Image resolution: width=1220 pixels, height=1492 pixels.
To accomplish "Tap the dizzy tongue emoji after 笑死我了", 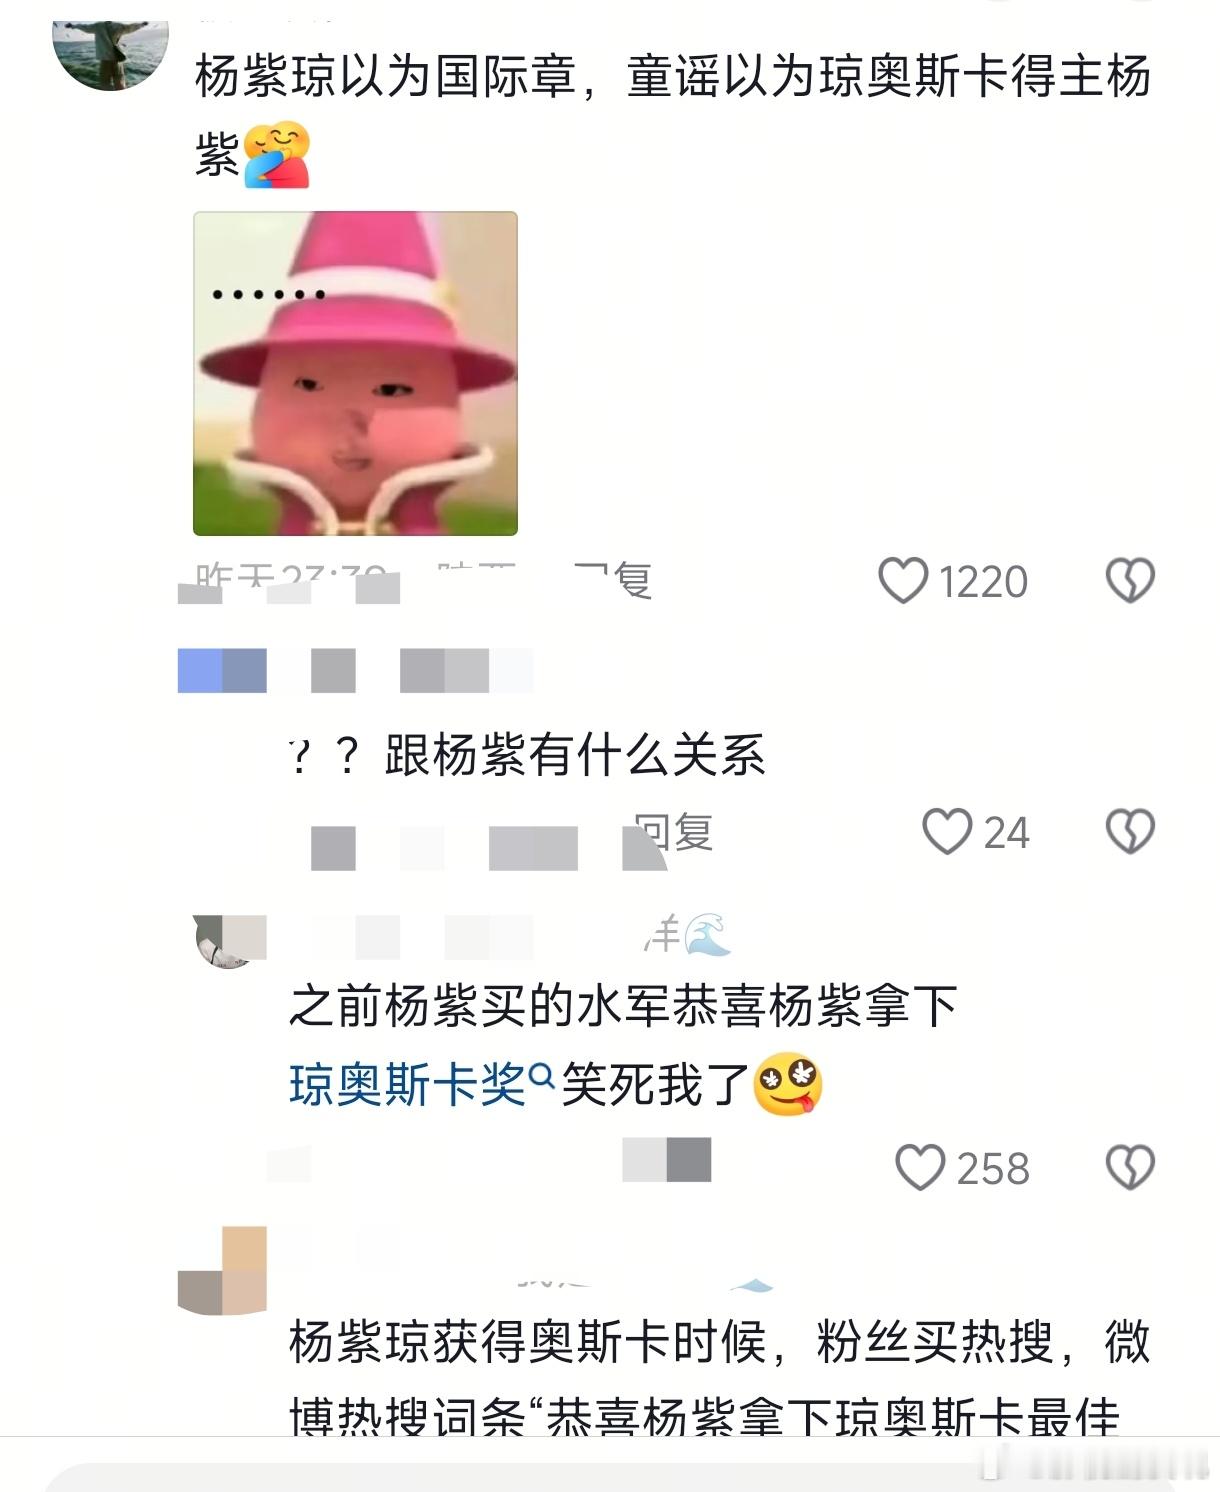I will [788, 1085].
